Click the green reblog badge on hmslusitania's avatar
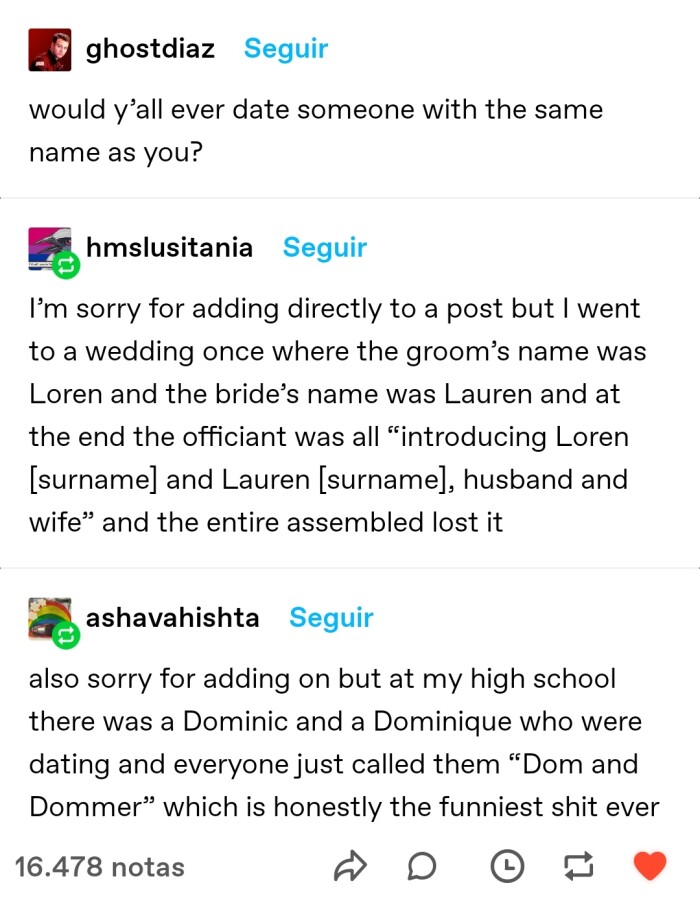The height and width of the screenshot is (905, 700). click(x=66, y=265)
